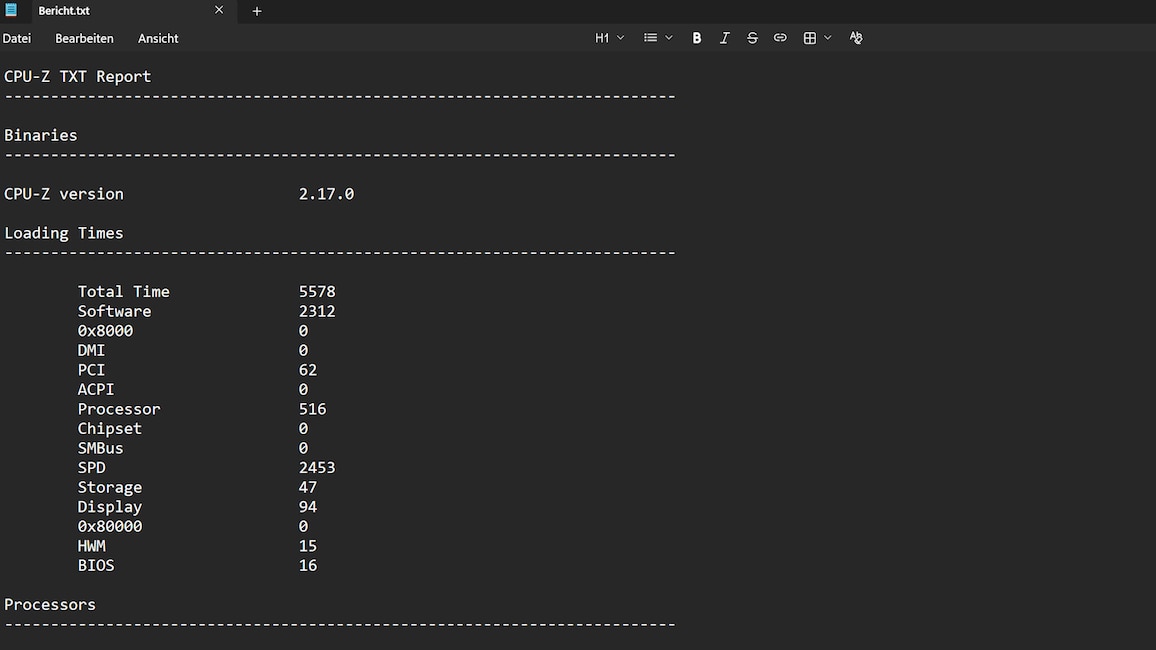Click the 'SMBus' row label
This screenshot has height=650, width=1156.
pos(100,448)
